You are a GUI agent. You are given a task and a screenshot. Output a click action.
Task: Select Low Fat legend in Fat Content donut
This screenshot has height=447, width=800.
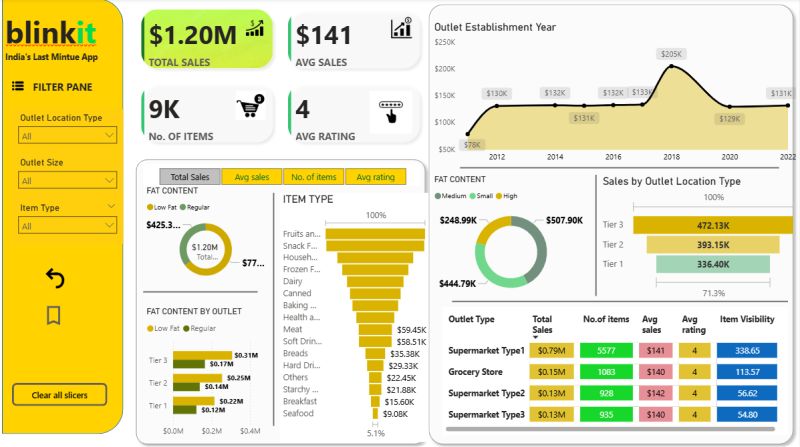[x=161, y=207]
